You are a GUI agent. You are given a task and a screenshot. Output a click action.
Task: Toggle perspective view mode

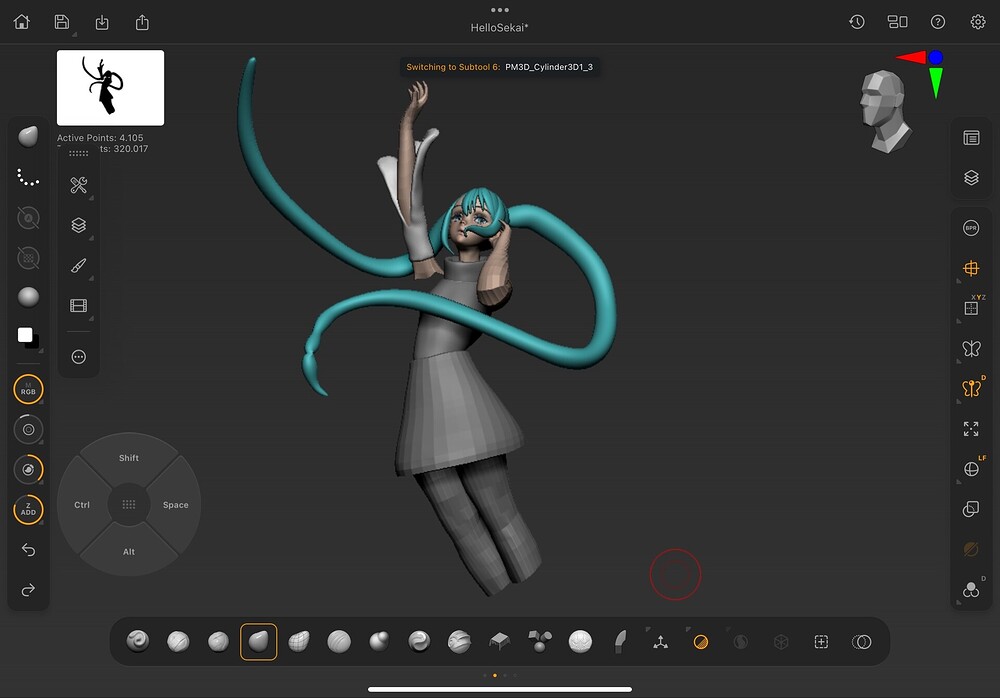pyautogui.click(x=971, y=269)
